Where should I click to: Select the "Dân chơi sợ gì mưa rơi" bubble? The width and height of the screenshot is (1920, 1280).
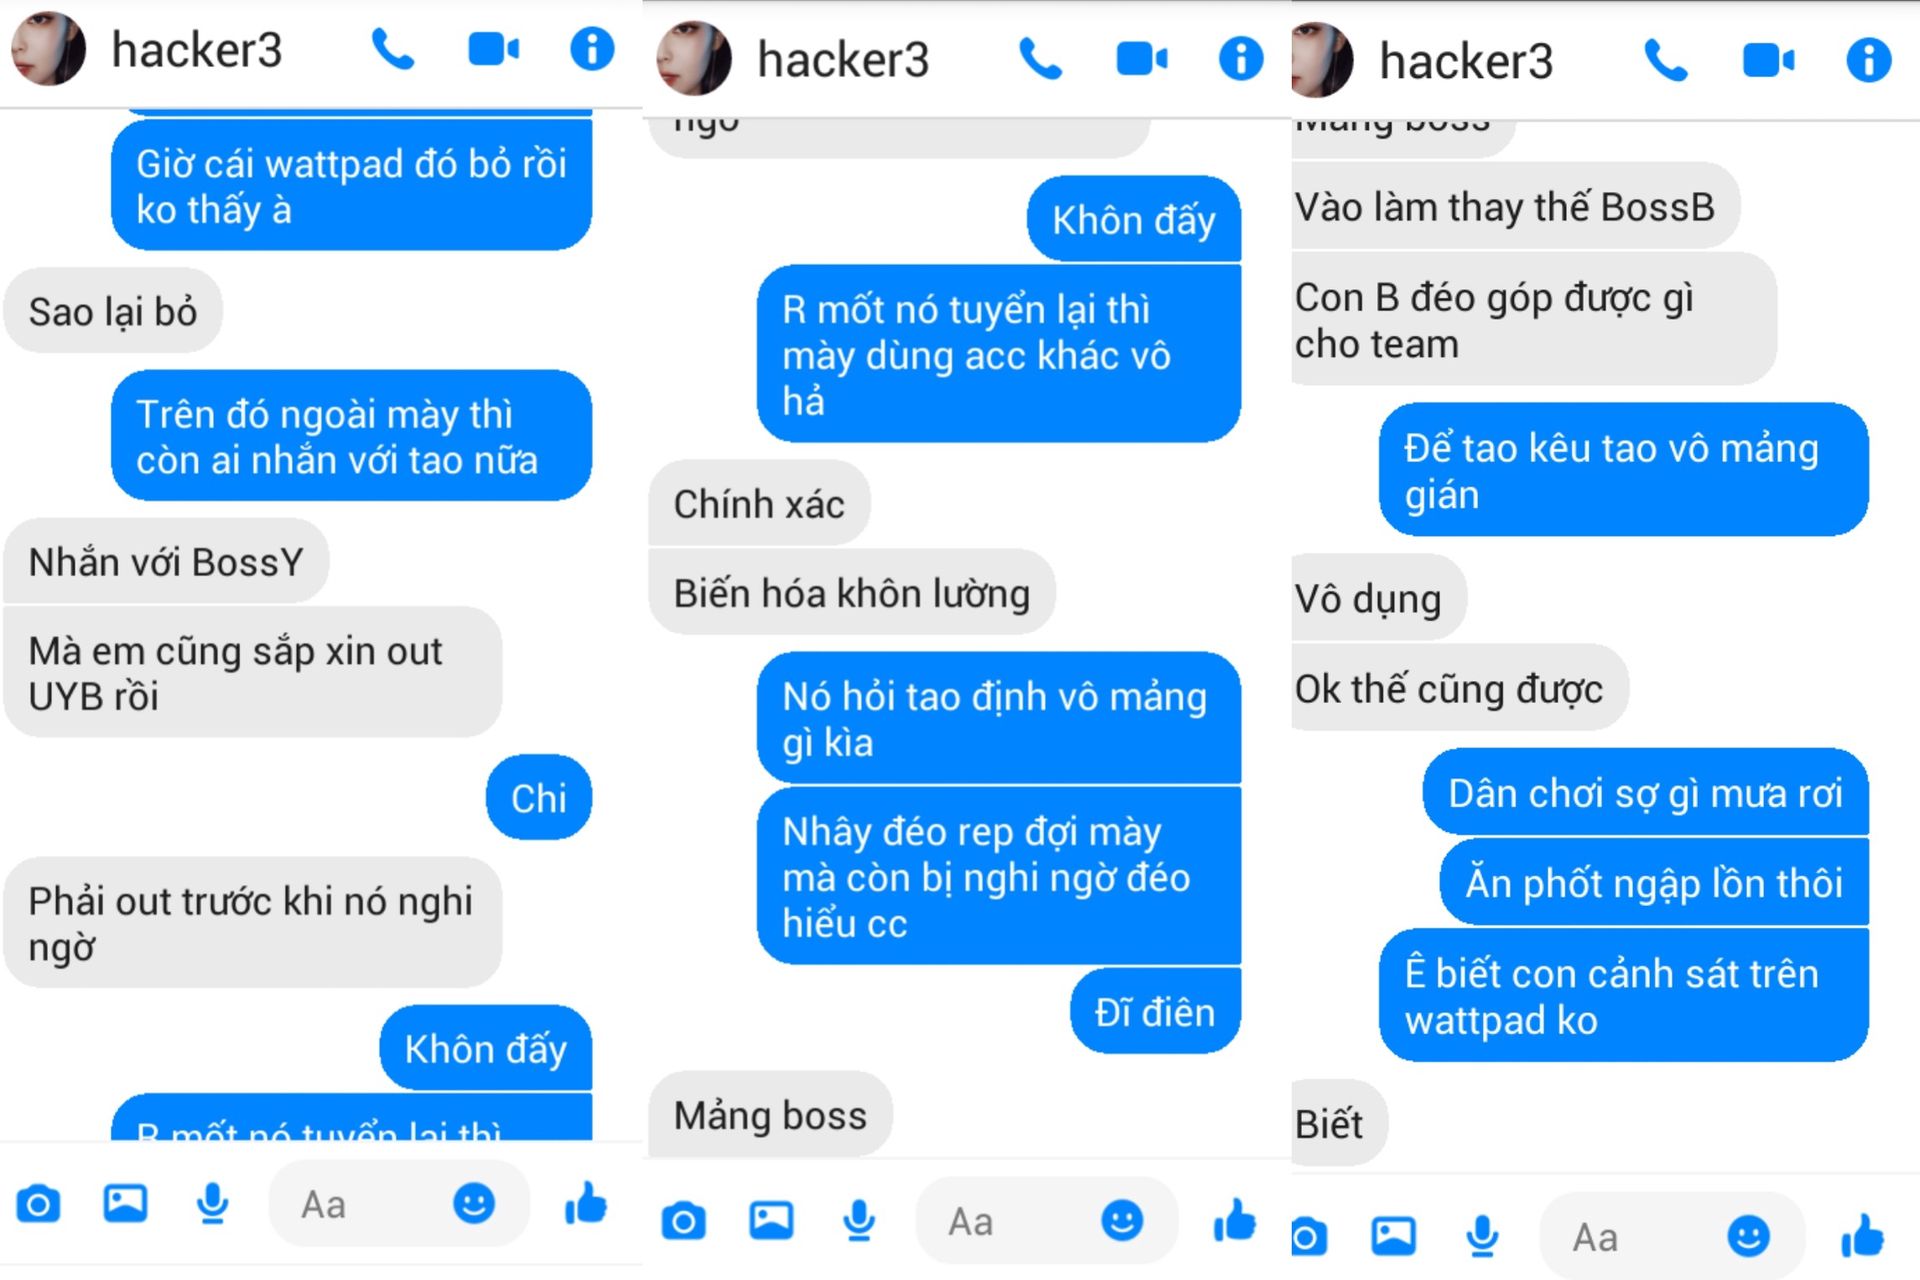tap(1645, 793)
